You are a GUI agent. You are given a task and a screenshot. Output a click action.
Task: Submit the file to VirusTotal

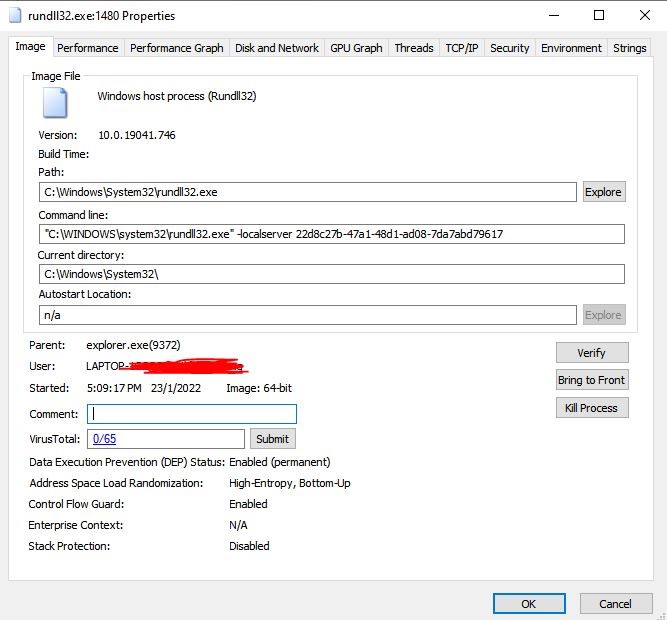(273, 439)
